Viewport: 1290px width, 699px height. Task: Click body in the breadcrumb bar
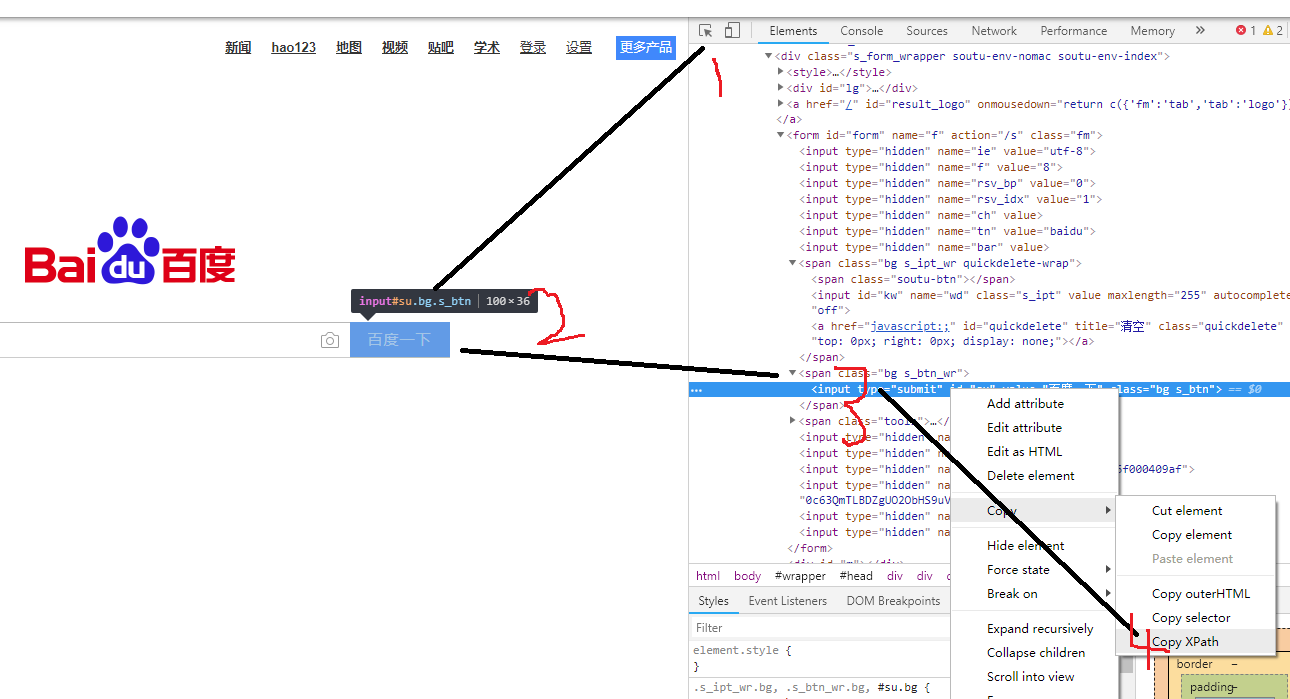tap(748, 576)
